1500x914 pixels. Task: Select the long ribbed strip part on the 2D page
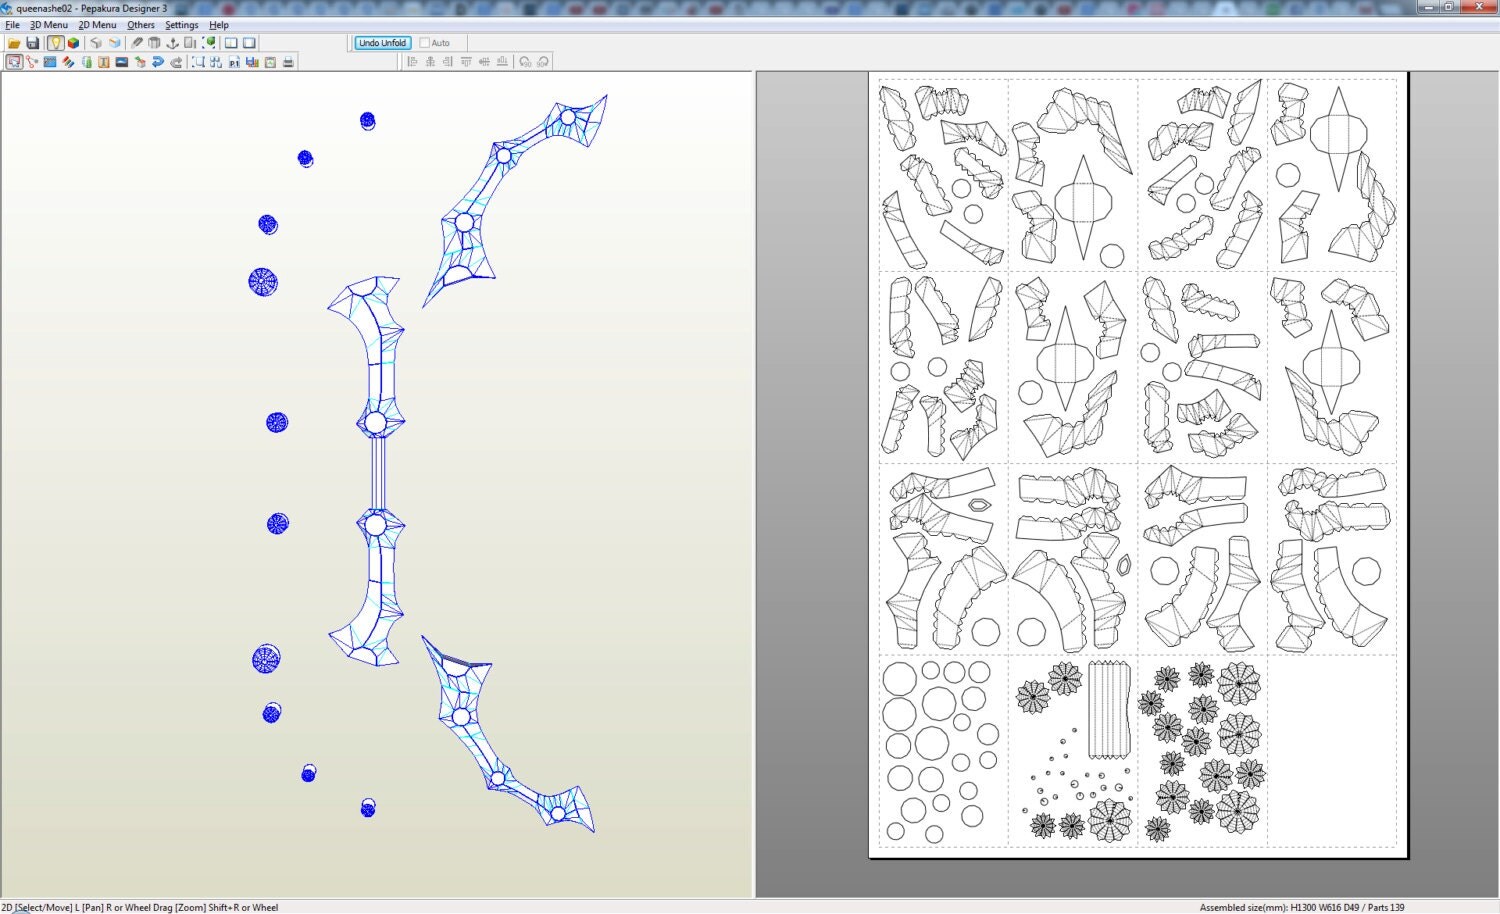click(x=1108, y=709)
